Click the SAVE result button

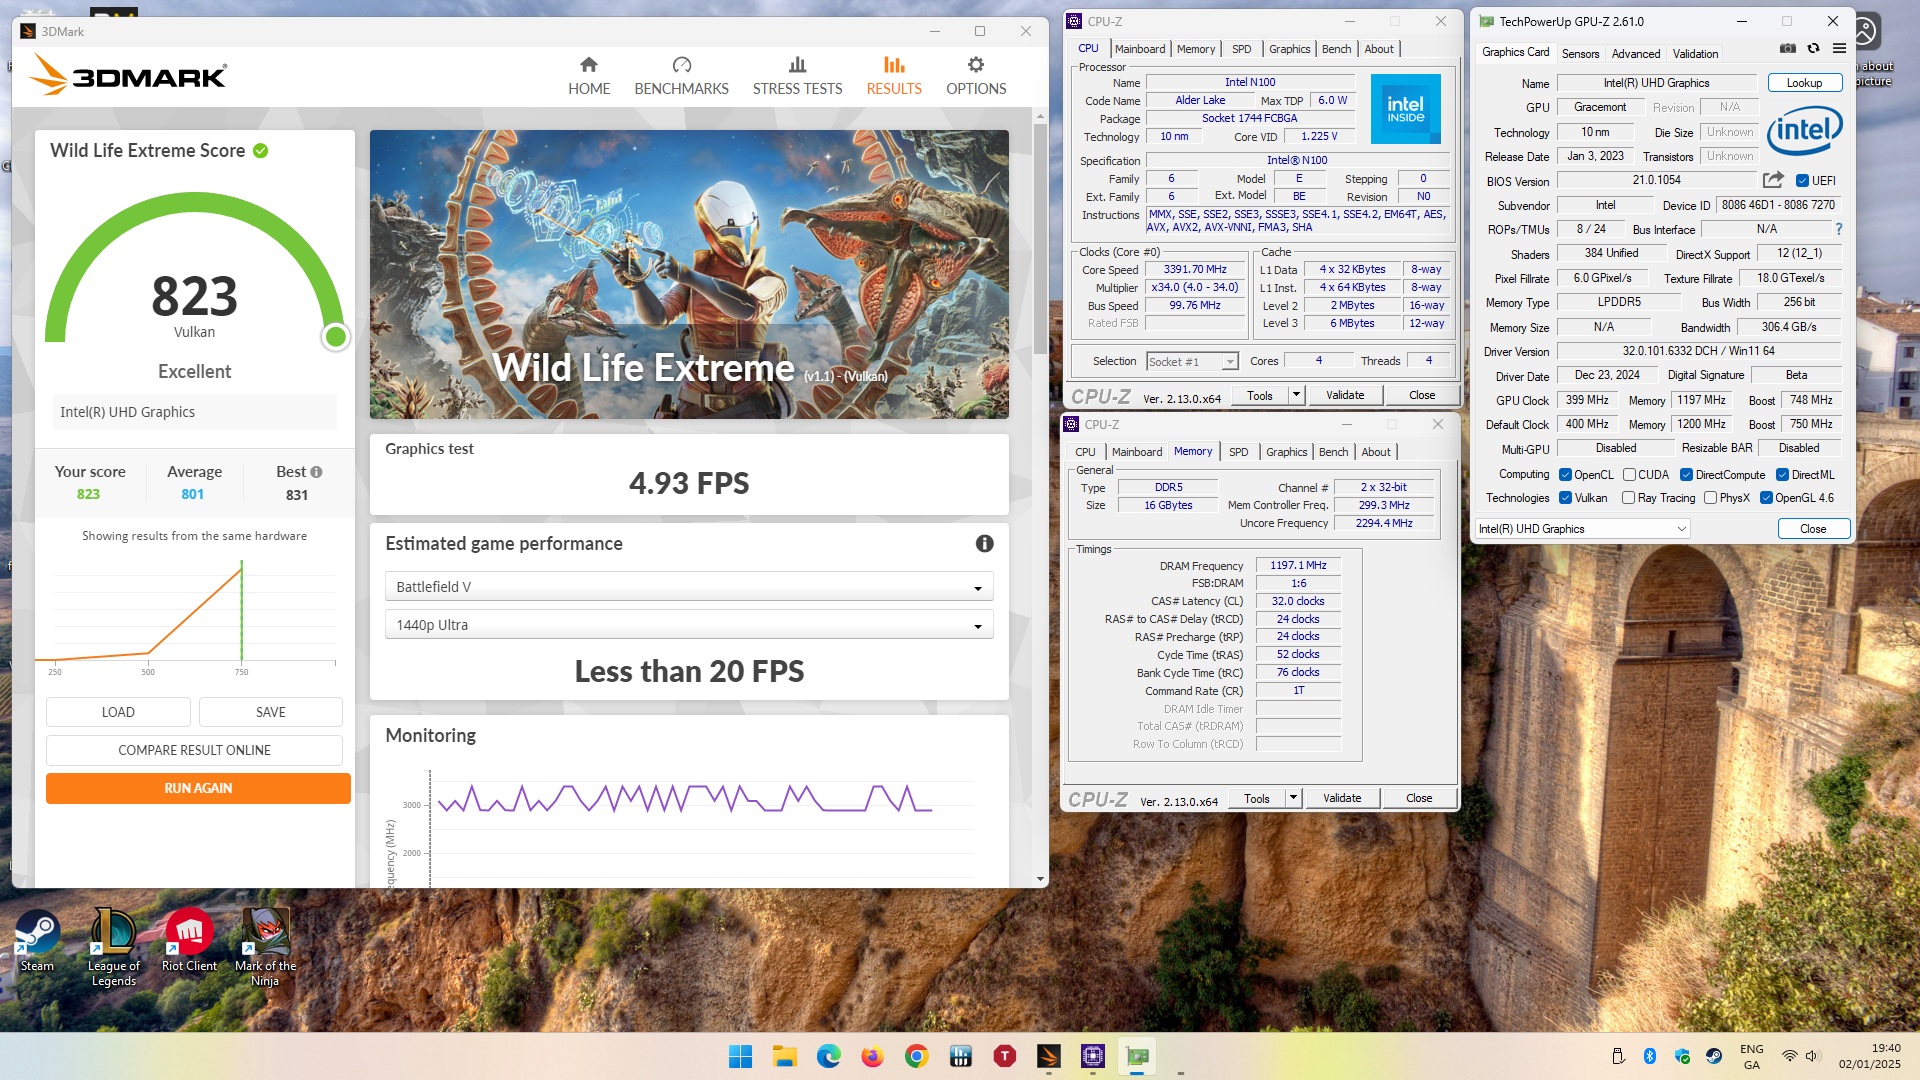[x=271, y=712]
